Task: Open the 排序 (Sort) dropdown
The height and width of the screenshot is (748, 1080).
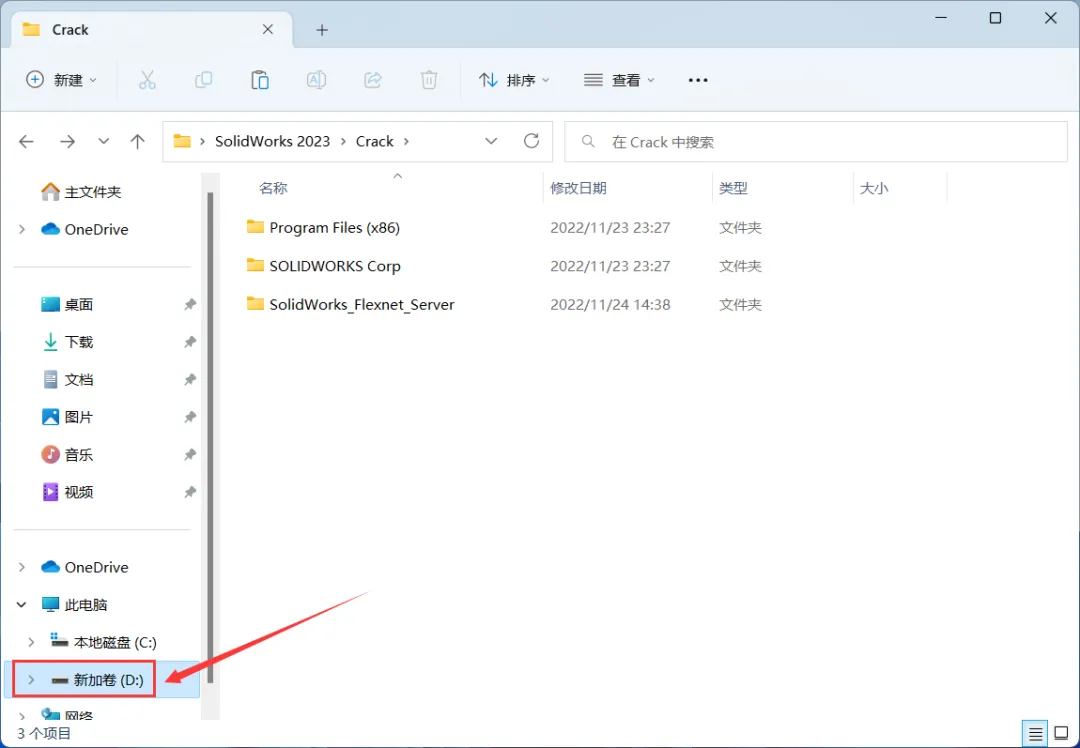Action: (x=514, y=80)
